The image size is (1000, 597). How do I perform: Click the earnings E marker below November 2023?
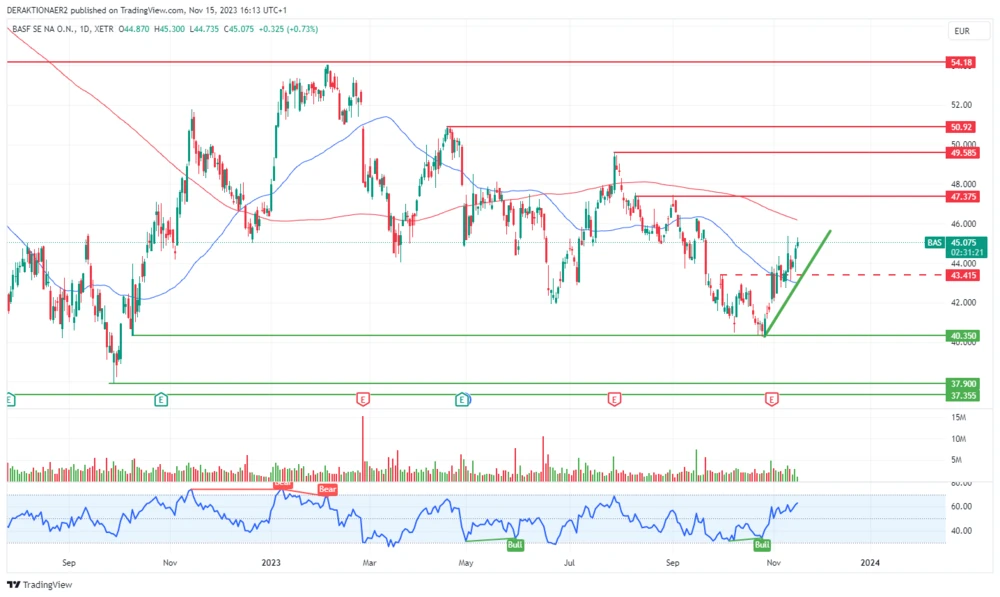click(771, 399)
